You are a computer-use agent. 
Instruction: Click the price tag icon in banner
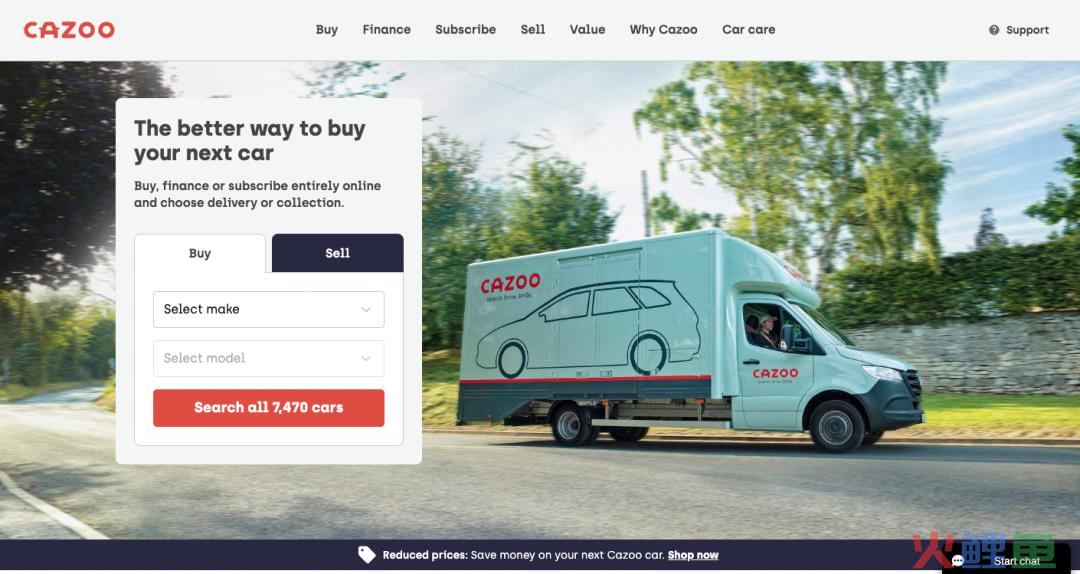pyautogui.click(x=366, y=555)
